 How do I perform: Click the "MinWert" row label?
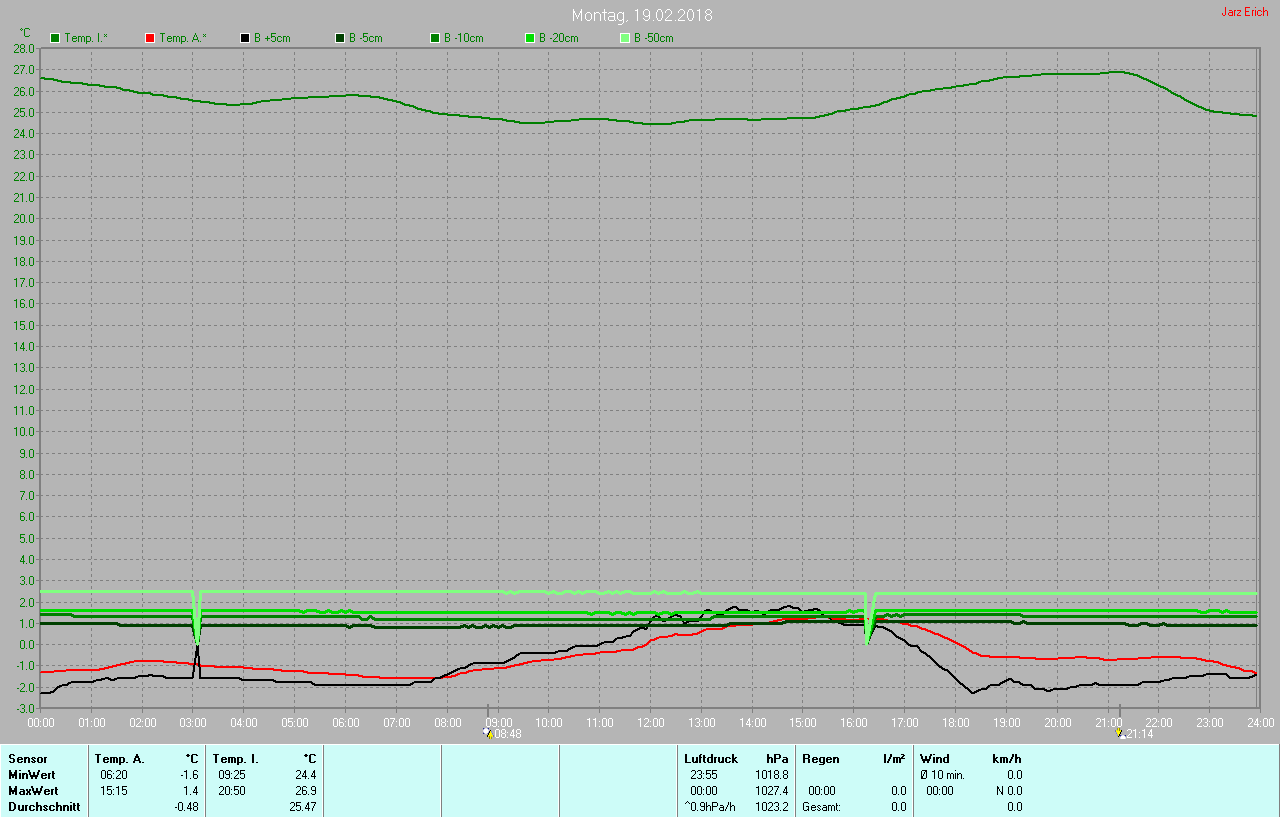click(31, 775)
